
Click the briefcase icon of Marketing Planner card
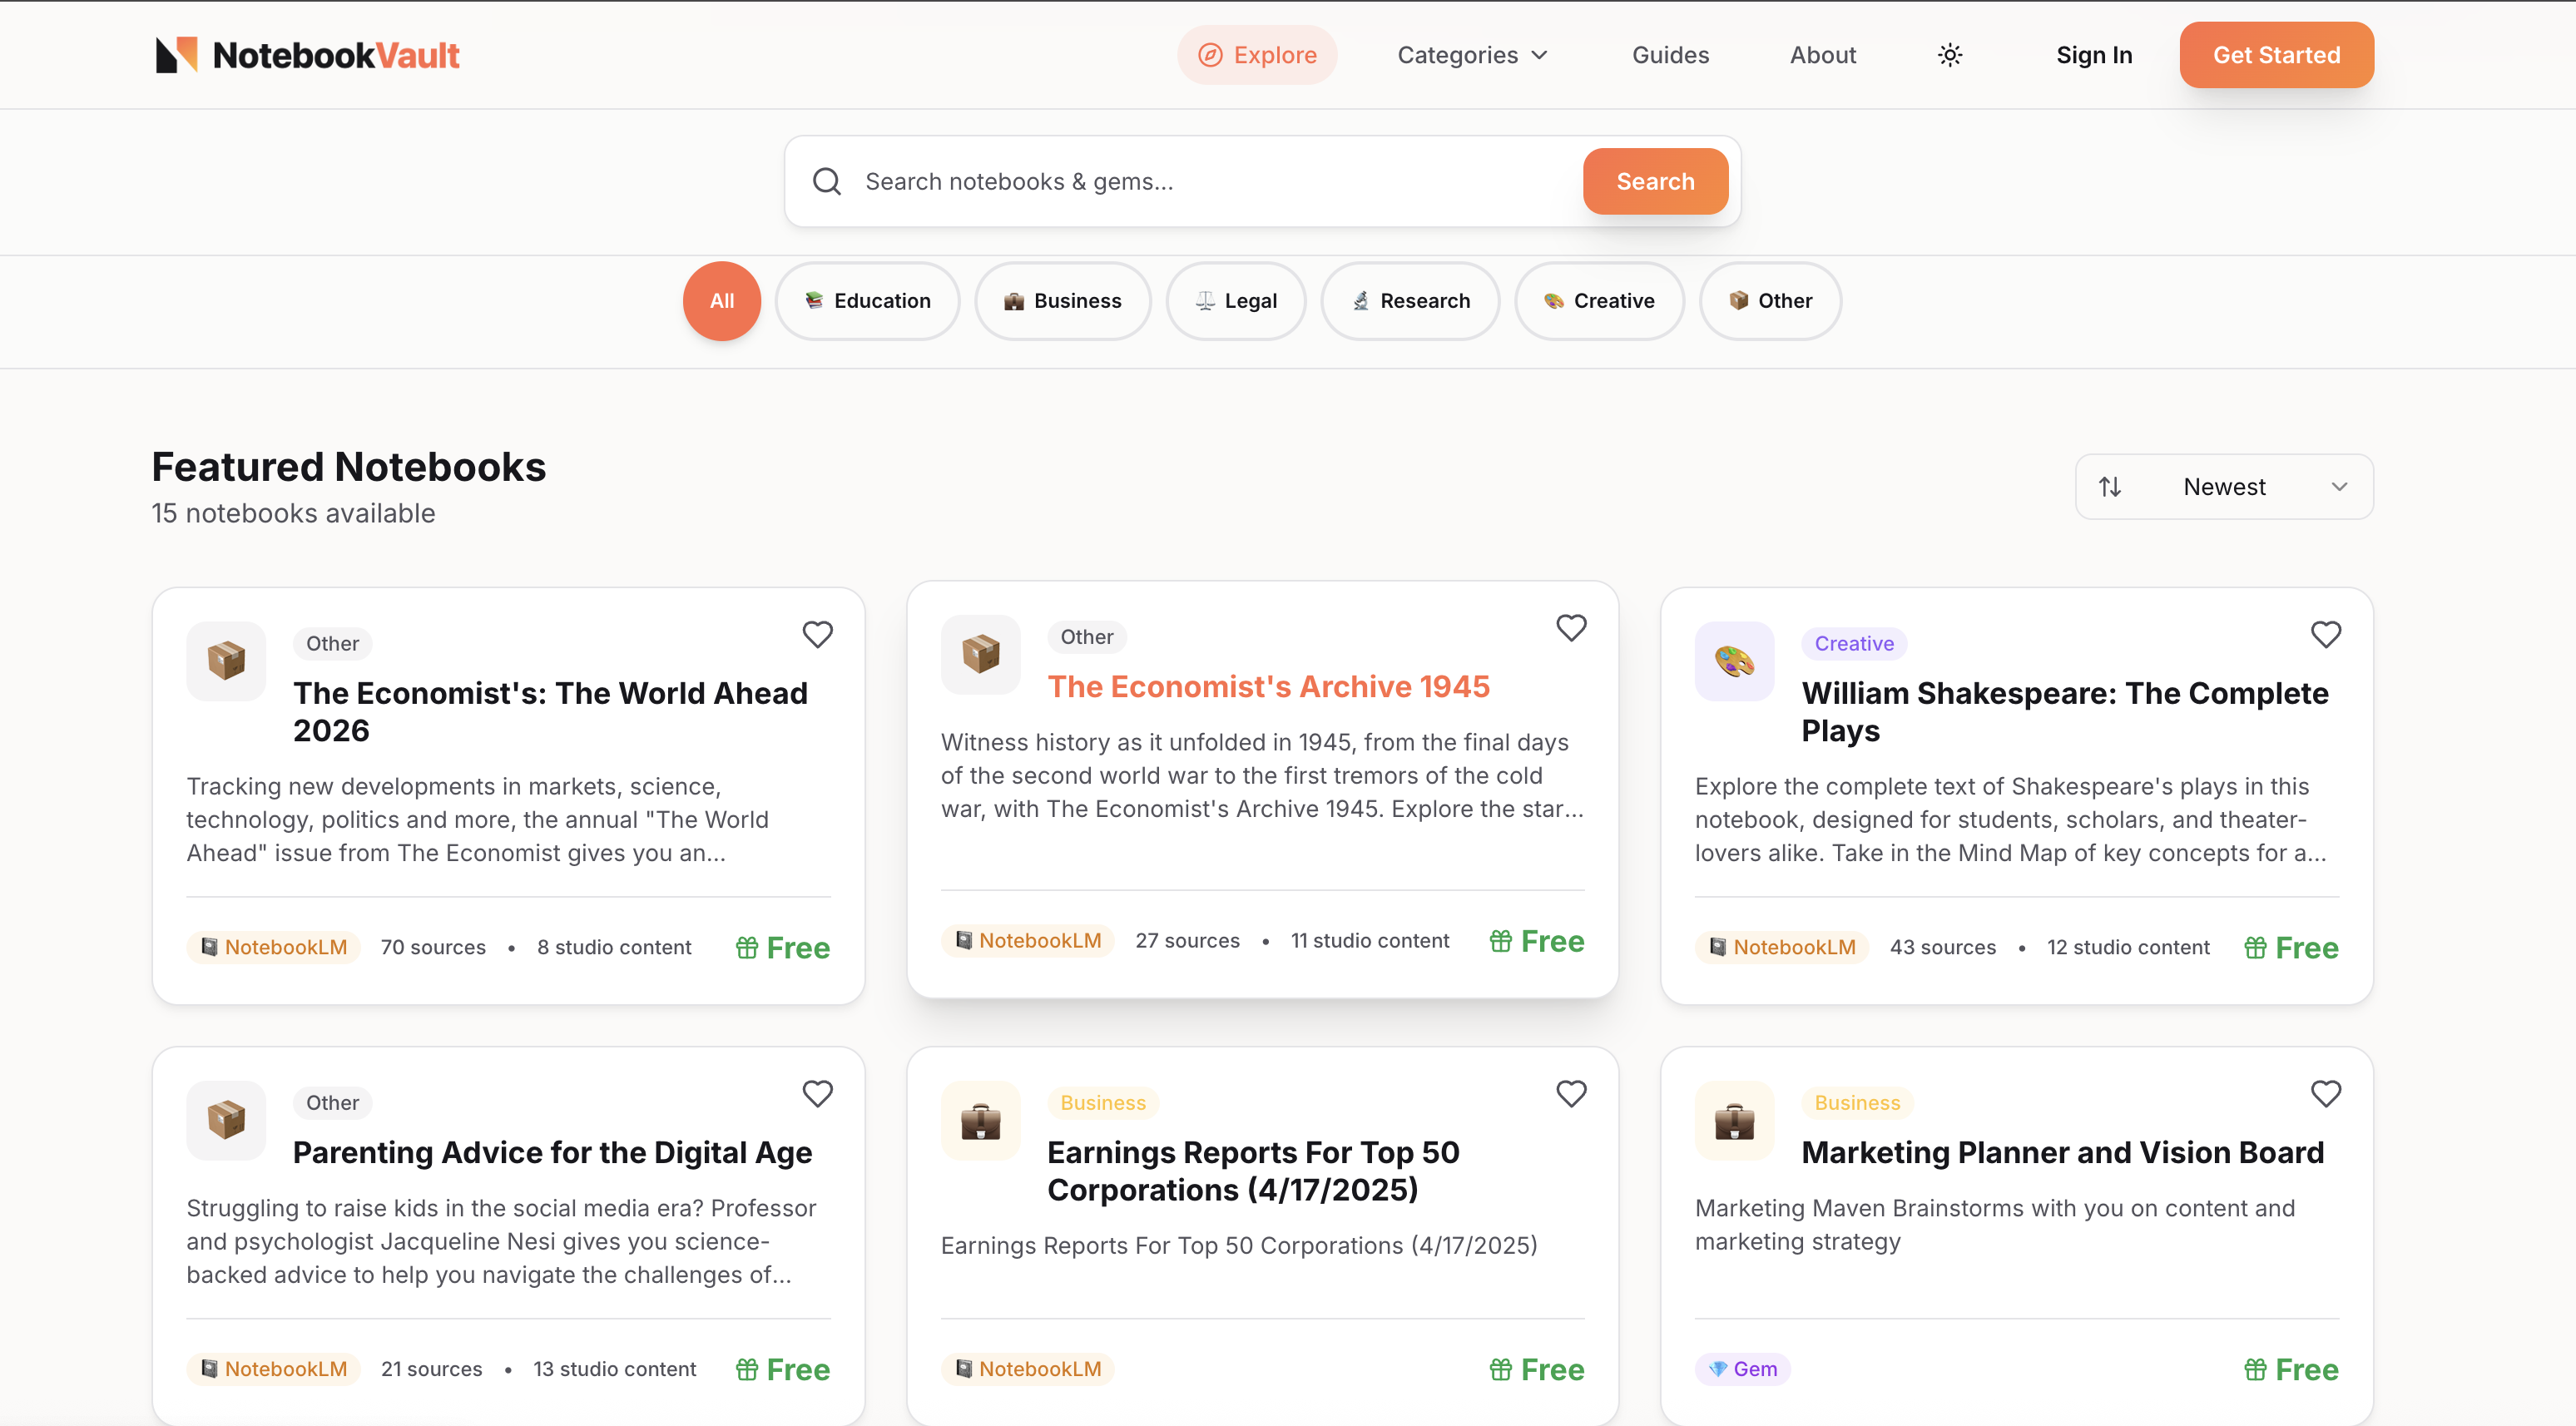coord(1734,1120)
